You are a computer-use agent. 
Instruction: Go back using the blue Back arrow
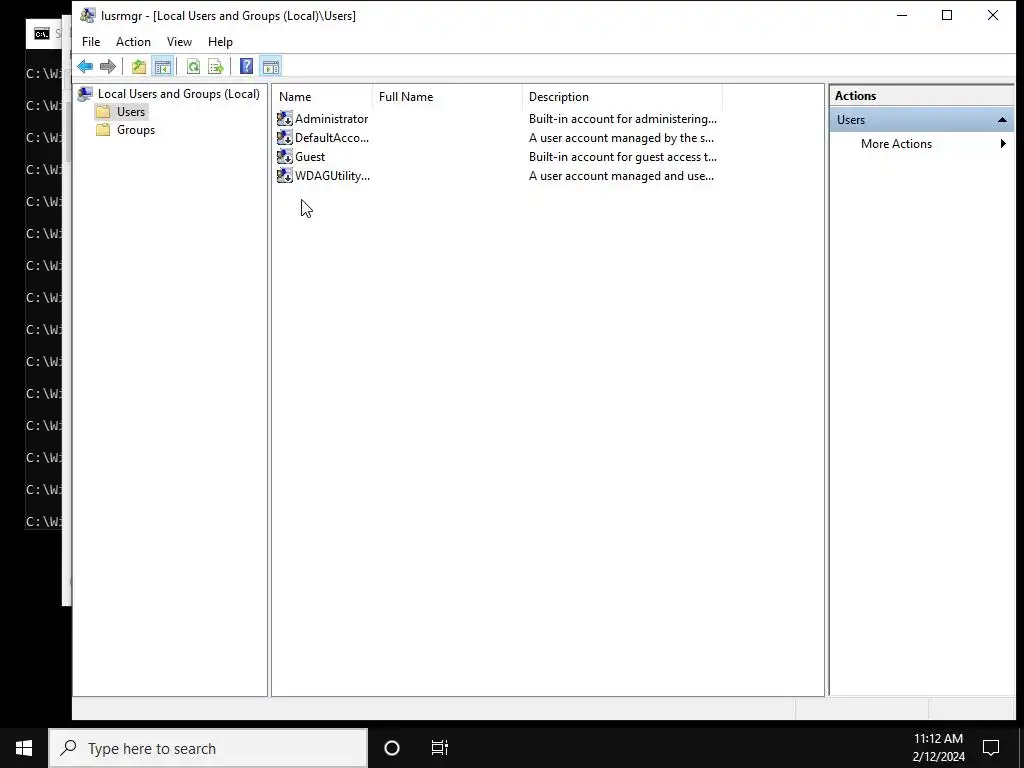pyautogui.click(x=85, y=67)
